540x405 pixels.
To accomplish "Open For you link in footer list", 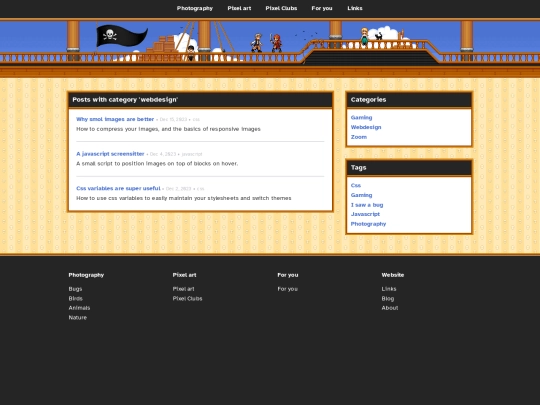I will (288, 289).
